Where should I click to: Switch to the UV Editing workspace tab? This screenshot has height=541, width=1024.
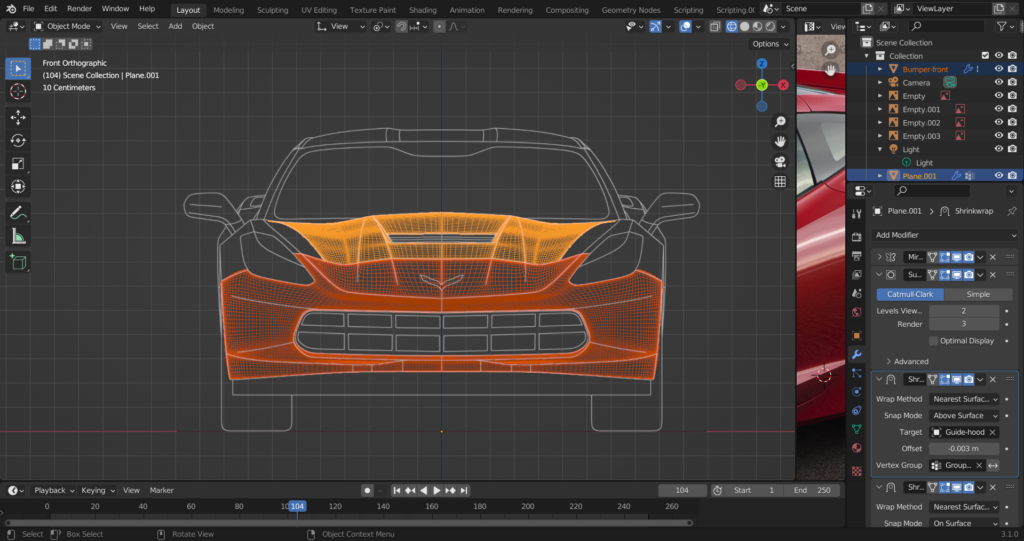tap(319, 10)
